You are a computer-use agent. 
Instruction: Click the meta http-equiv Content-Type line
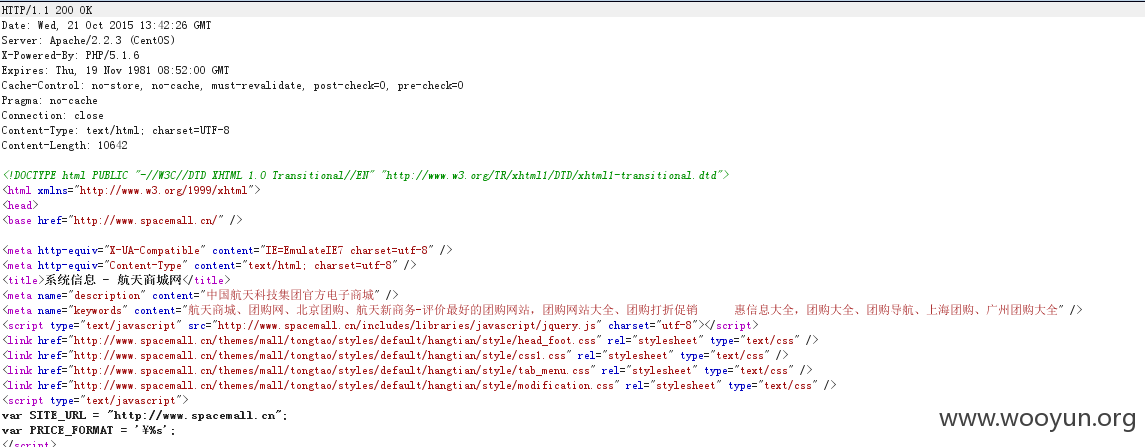[209, 265]
